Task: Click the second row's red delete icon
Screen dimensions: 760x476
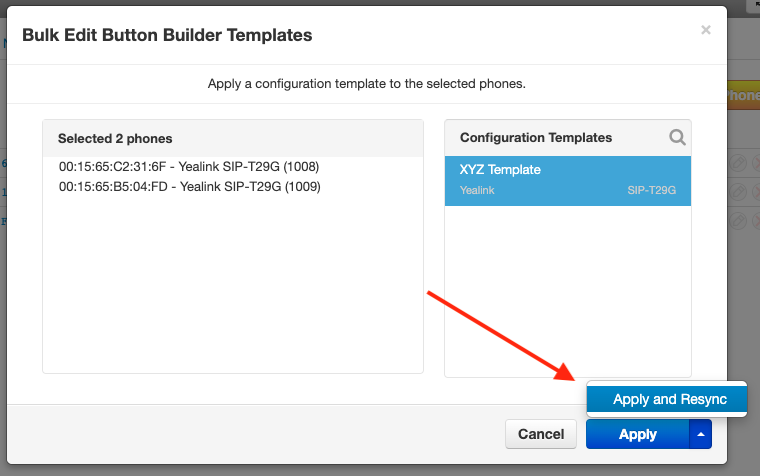Action: (756, 192)
